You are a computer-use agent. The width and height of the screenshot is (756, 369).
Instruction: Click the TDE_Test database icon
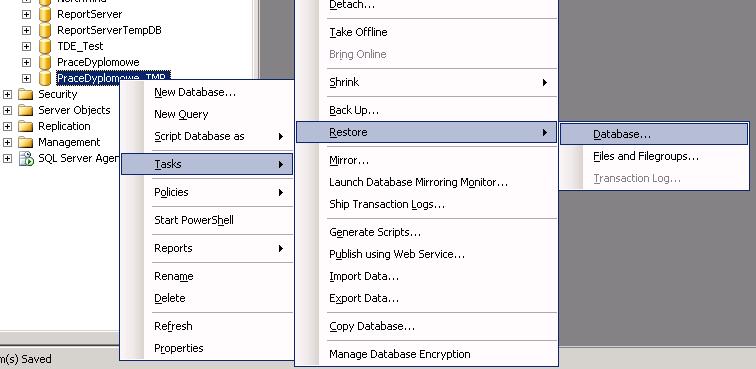45,46
